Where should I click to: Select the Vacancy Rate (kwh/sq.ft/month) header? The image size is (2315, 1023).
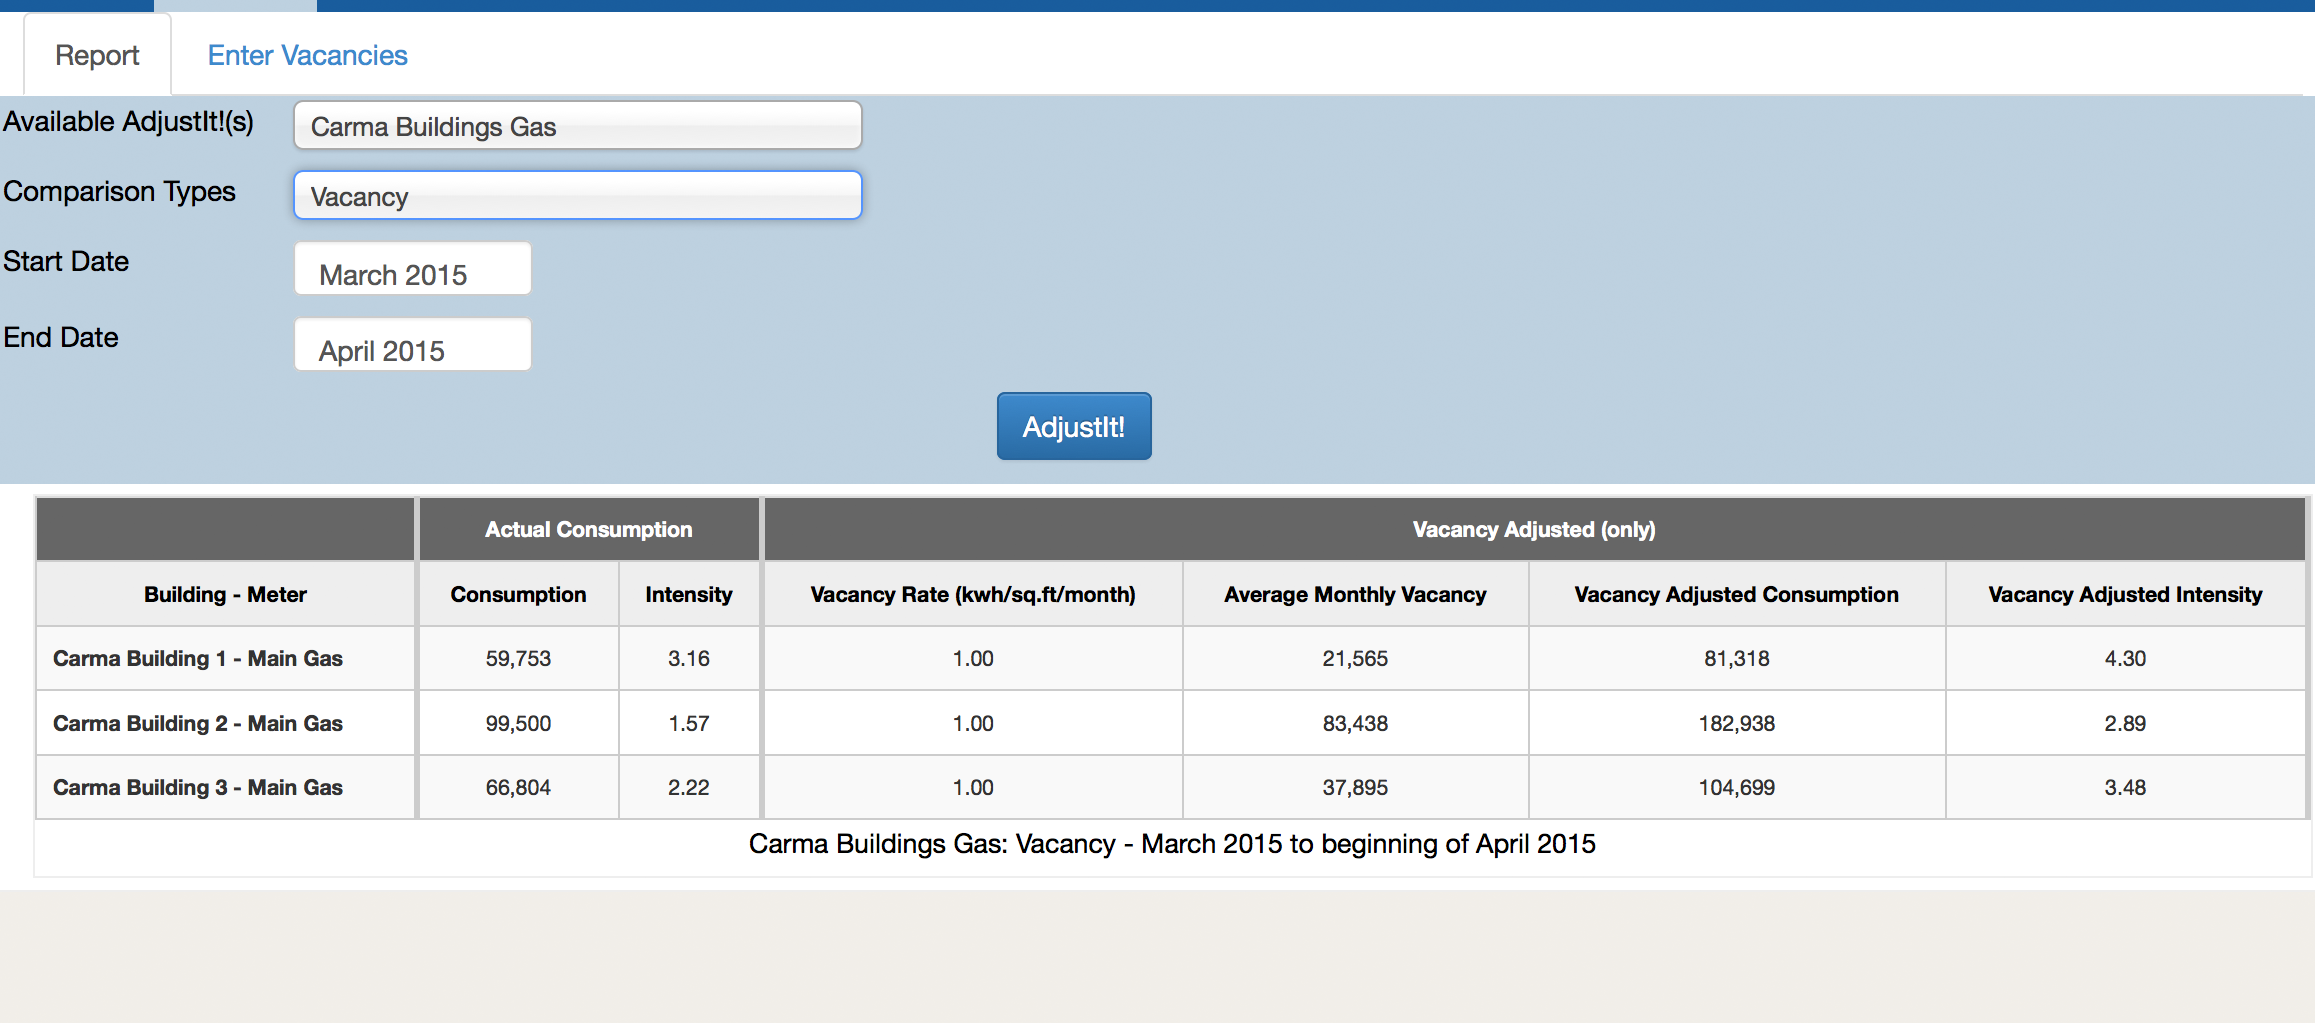(973, 594)
